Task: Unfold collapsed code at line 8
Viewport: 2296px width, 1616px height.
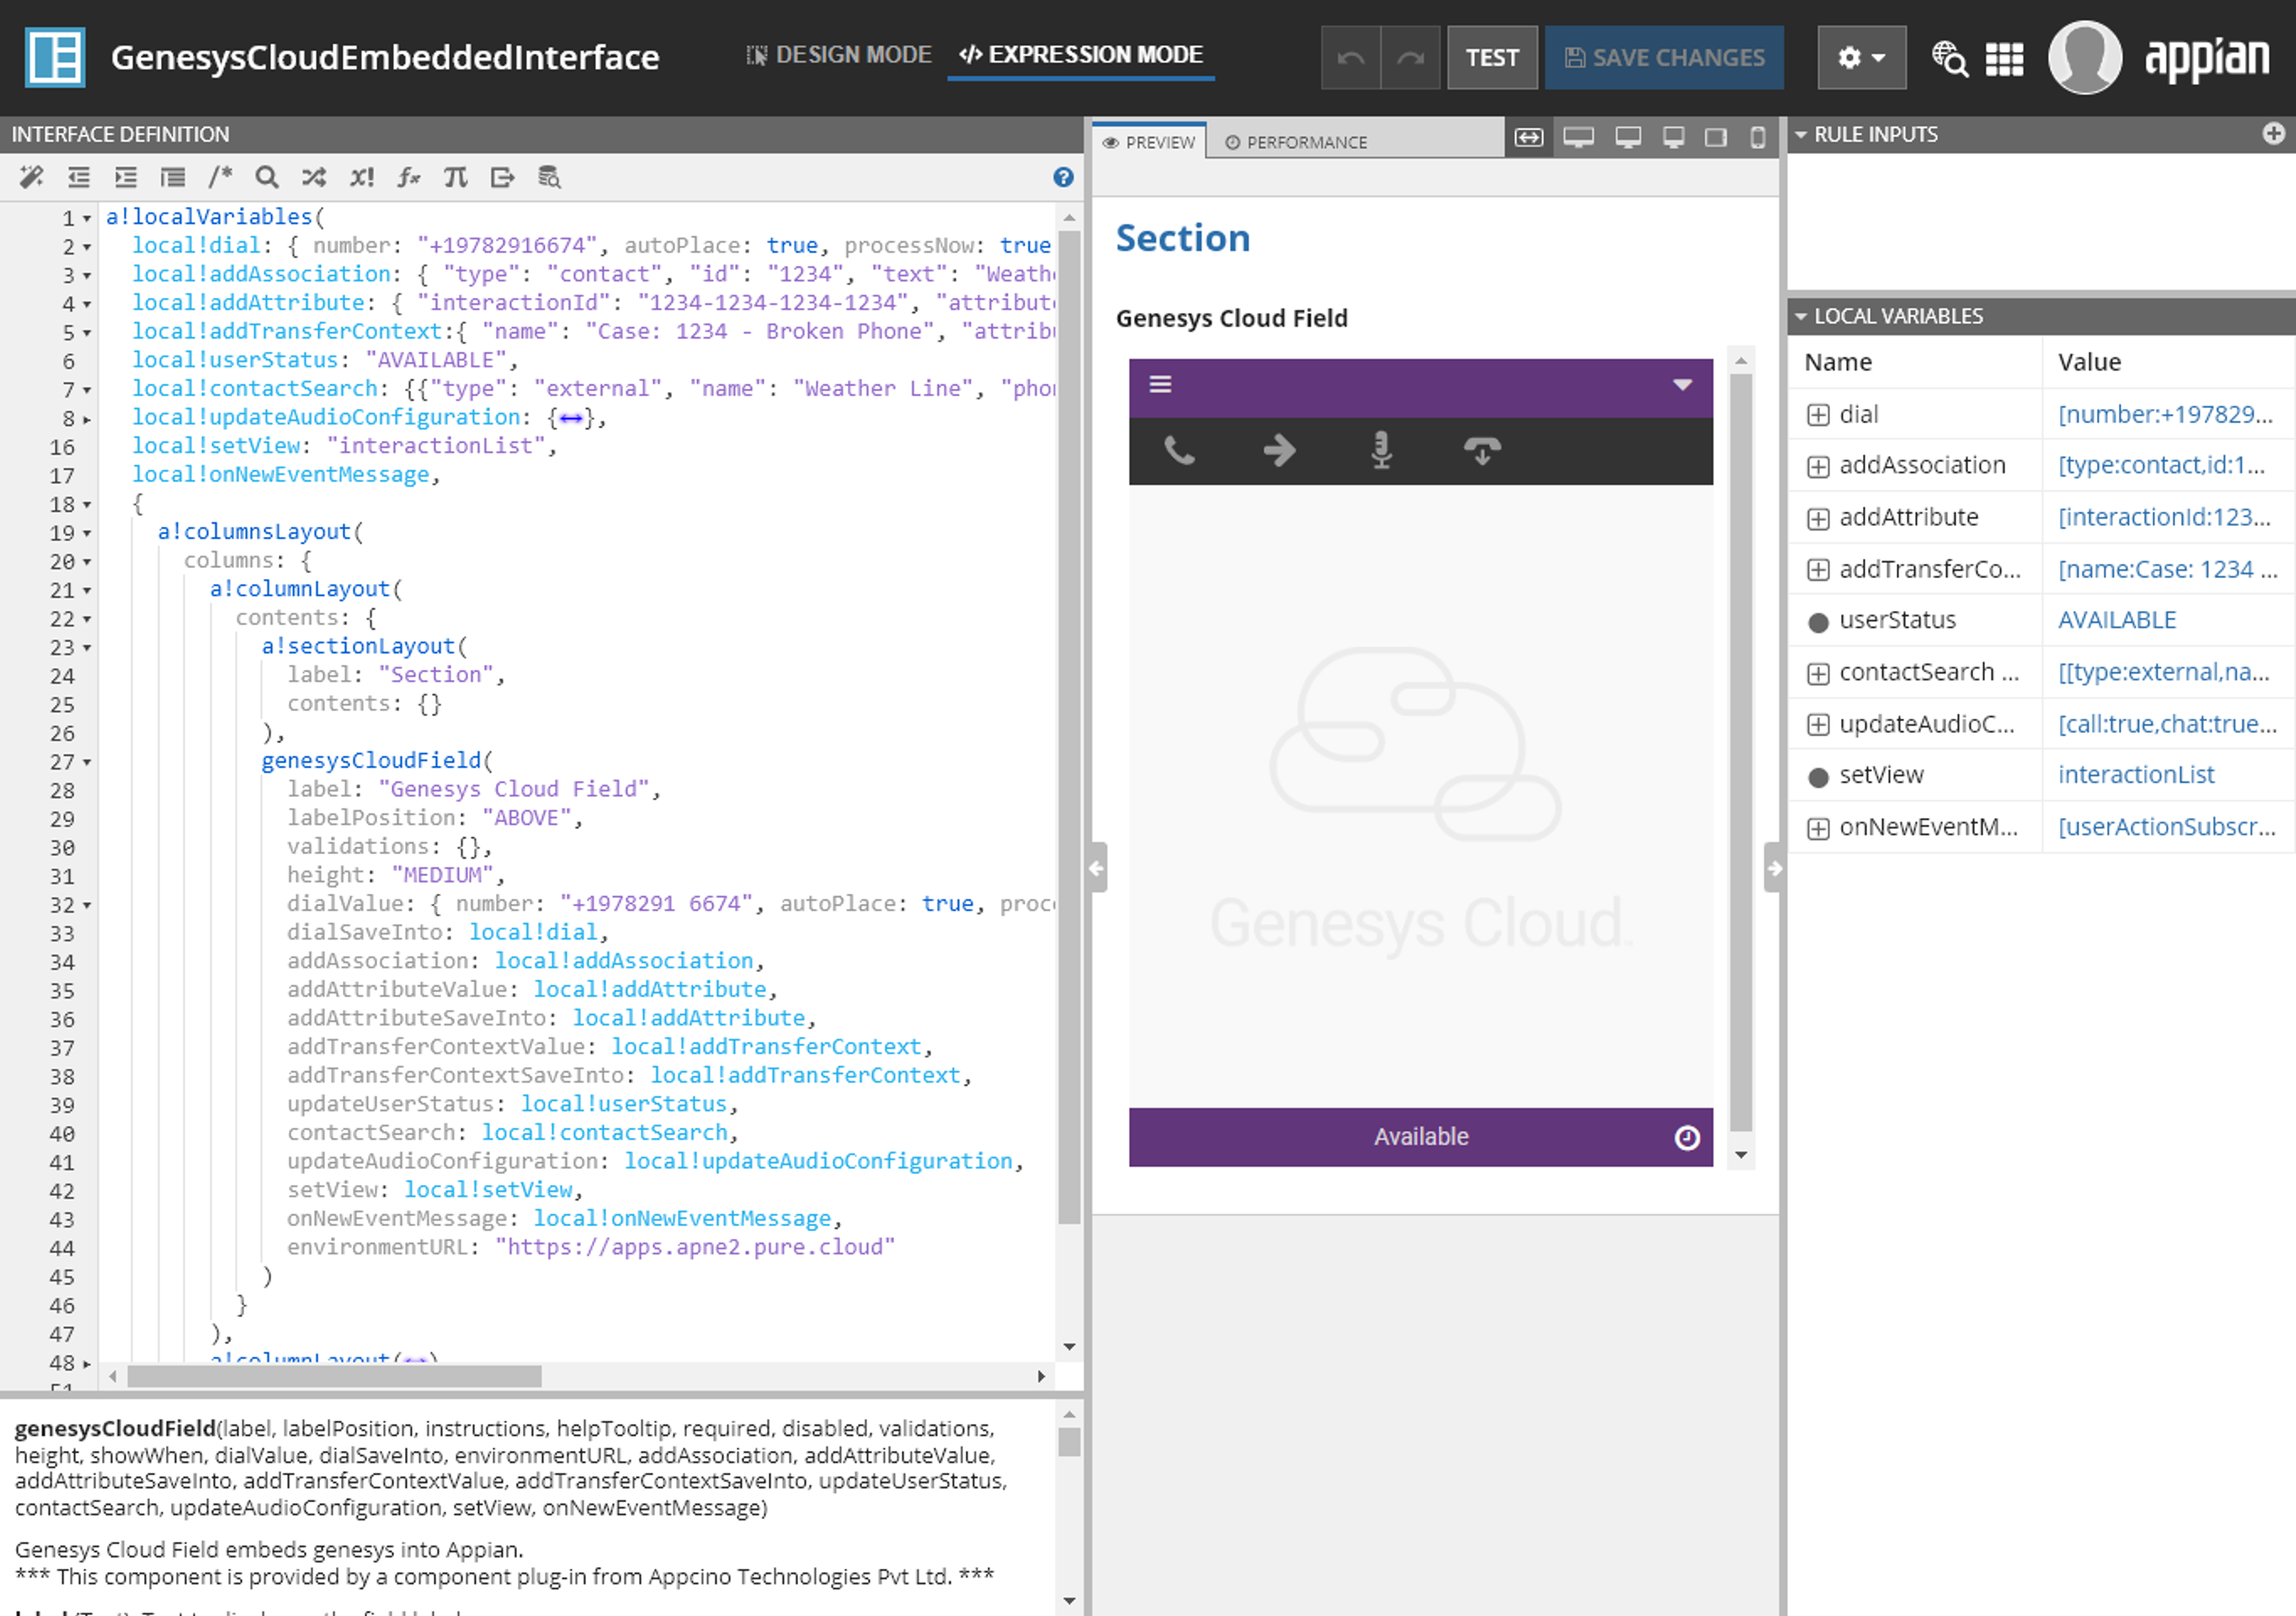Action: point(87,419)
